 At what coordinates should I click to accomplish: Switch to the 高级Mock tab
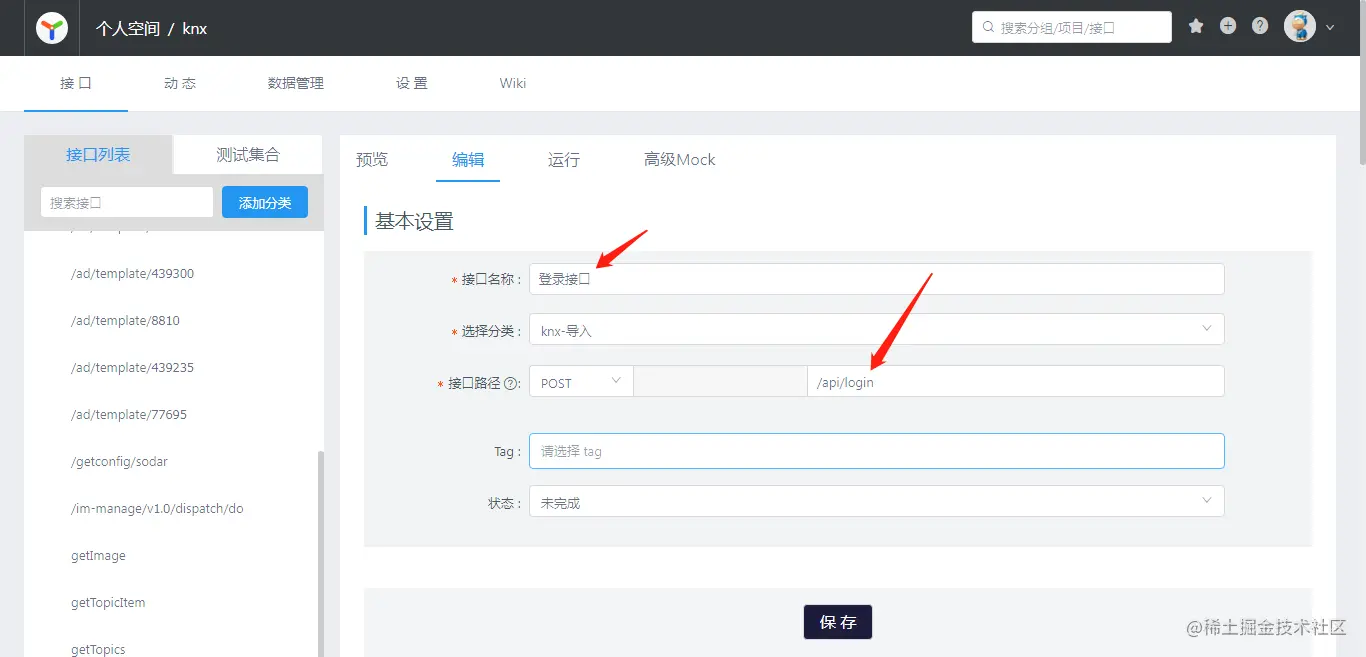coord(680,159)
